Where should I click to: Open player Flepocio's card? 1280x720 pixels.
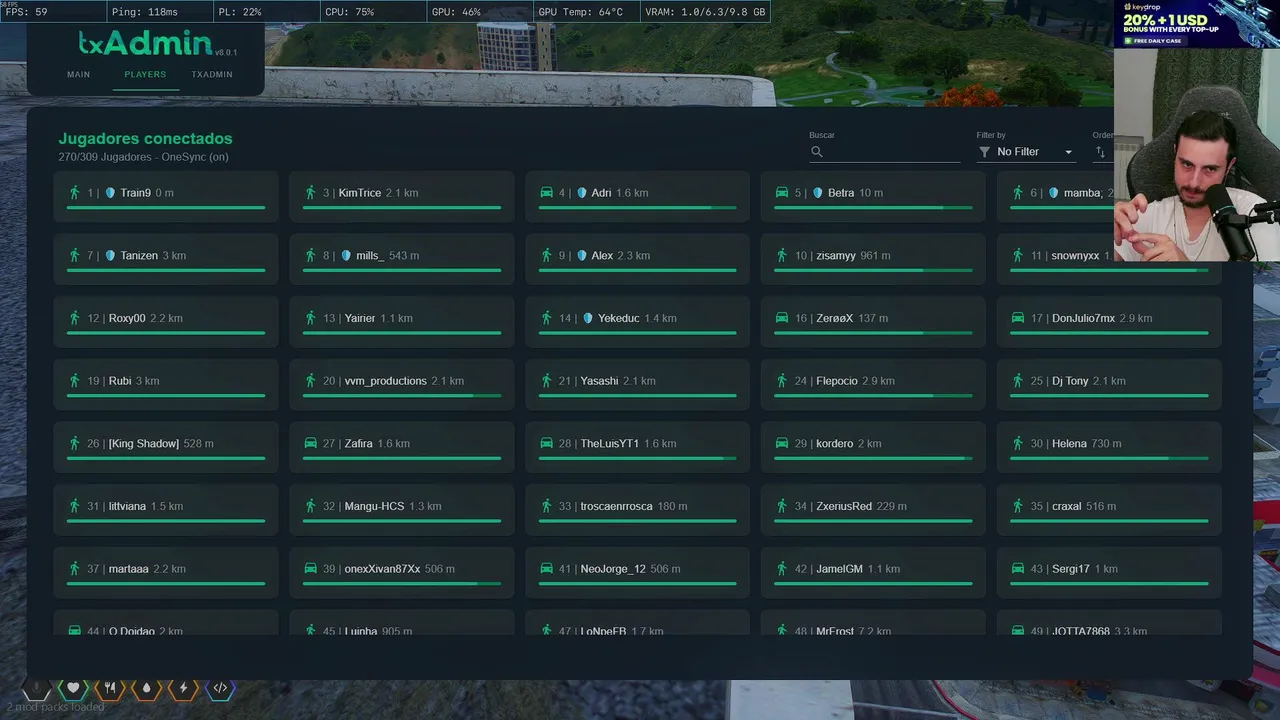(873, 385)
